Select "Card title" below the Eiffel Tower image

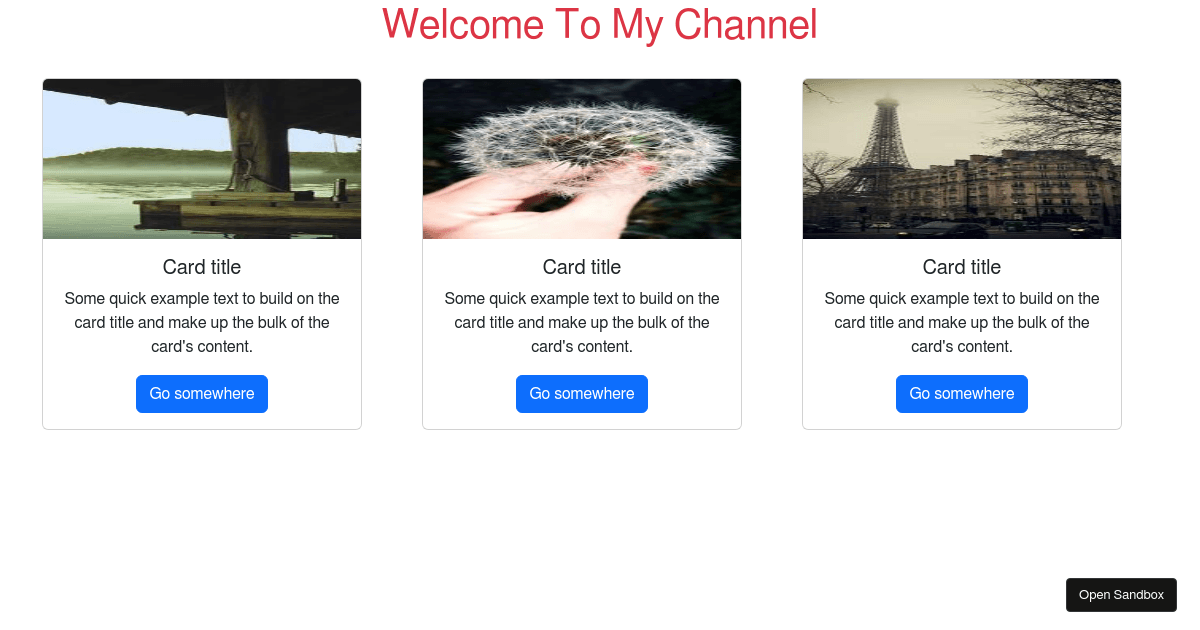coord(962,267)
